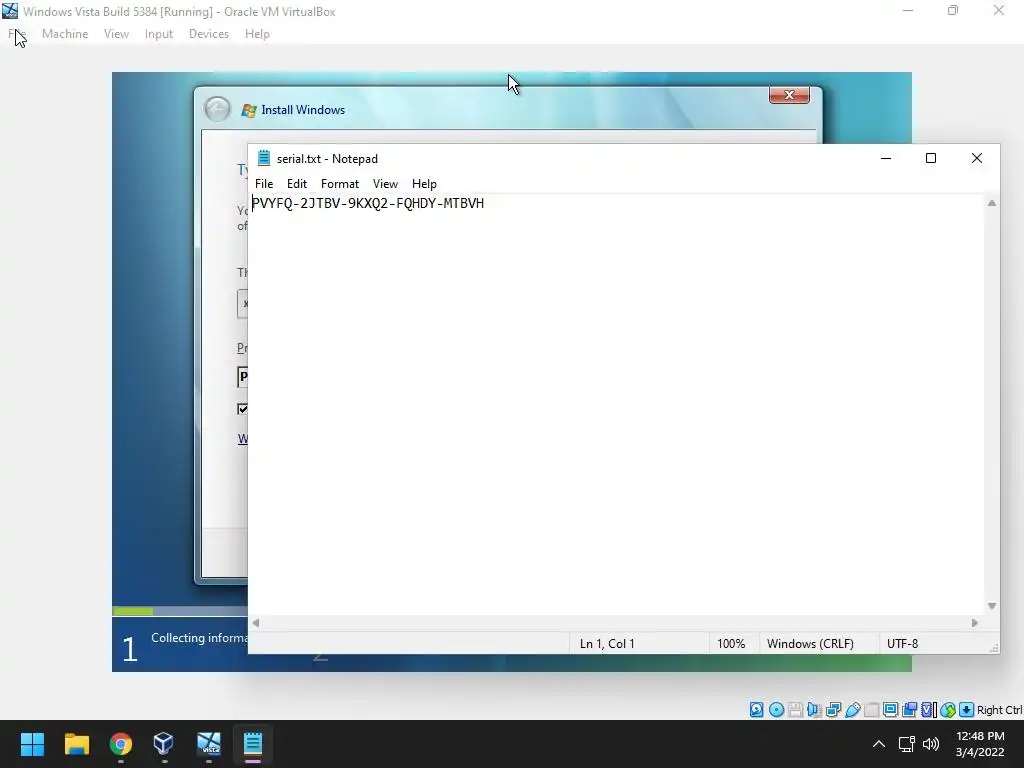This screenshot has width=1024, height=768.
Task: Open the VirtualBox Devices menu
Action: coord(208,34)
